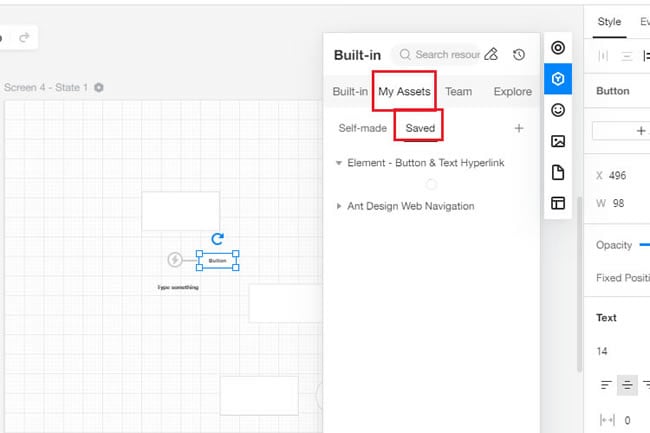The image size is (650, 433).
Task: Click the history clock icon
Action: [x=519, y=55]
